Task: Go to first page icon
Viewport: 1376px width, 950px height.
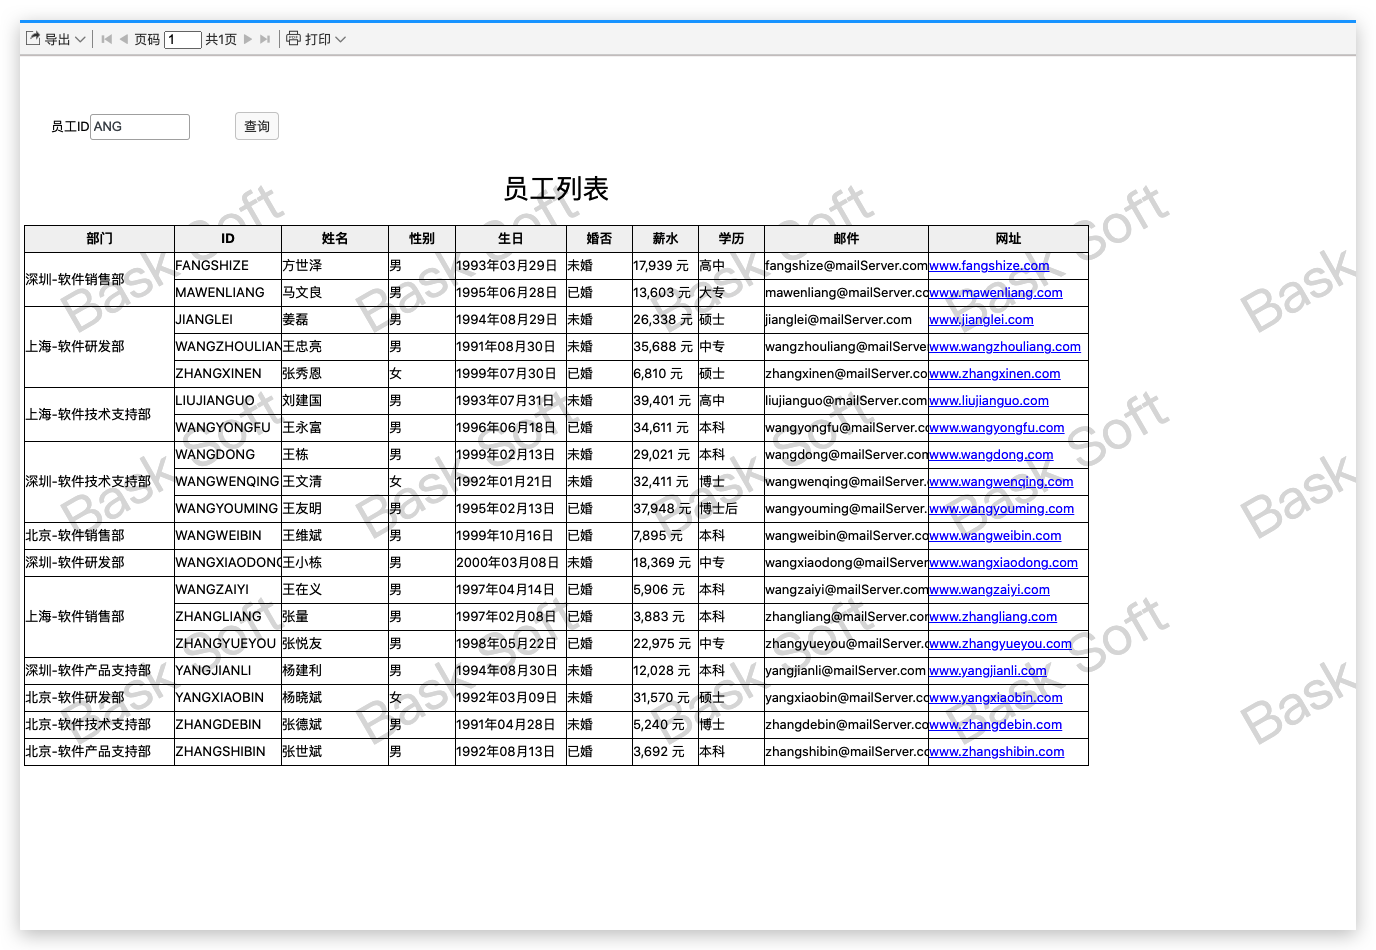Action: click(106, 39)
